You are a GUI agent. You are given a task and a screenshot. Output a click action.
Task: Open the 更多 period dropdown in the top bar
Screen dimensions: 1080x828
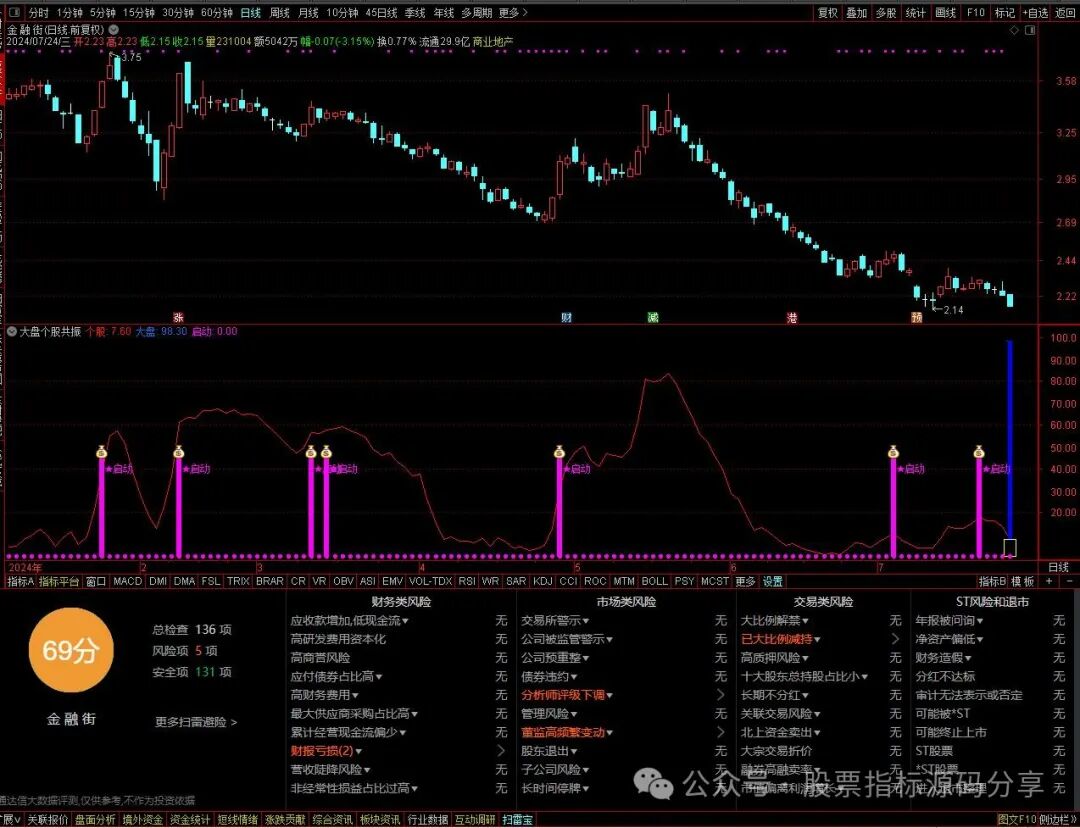pos(513,12)
